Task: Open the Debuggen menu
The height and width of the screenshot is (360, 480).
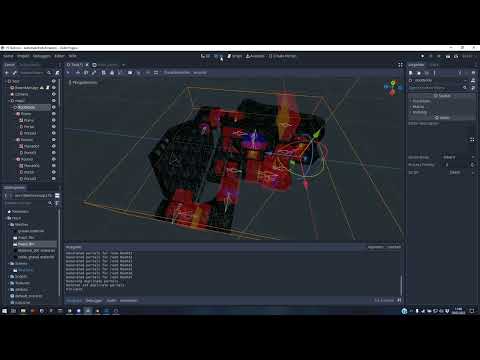Action: click(42, 56)
